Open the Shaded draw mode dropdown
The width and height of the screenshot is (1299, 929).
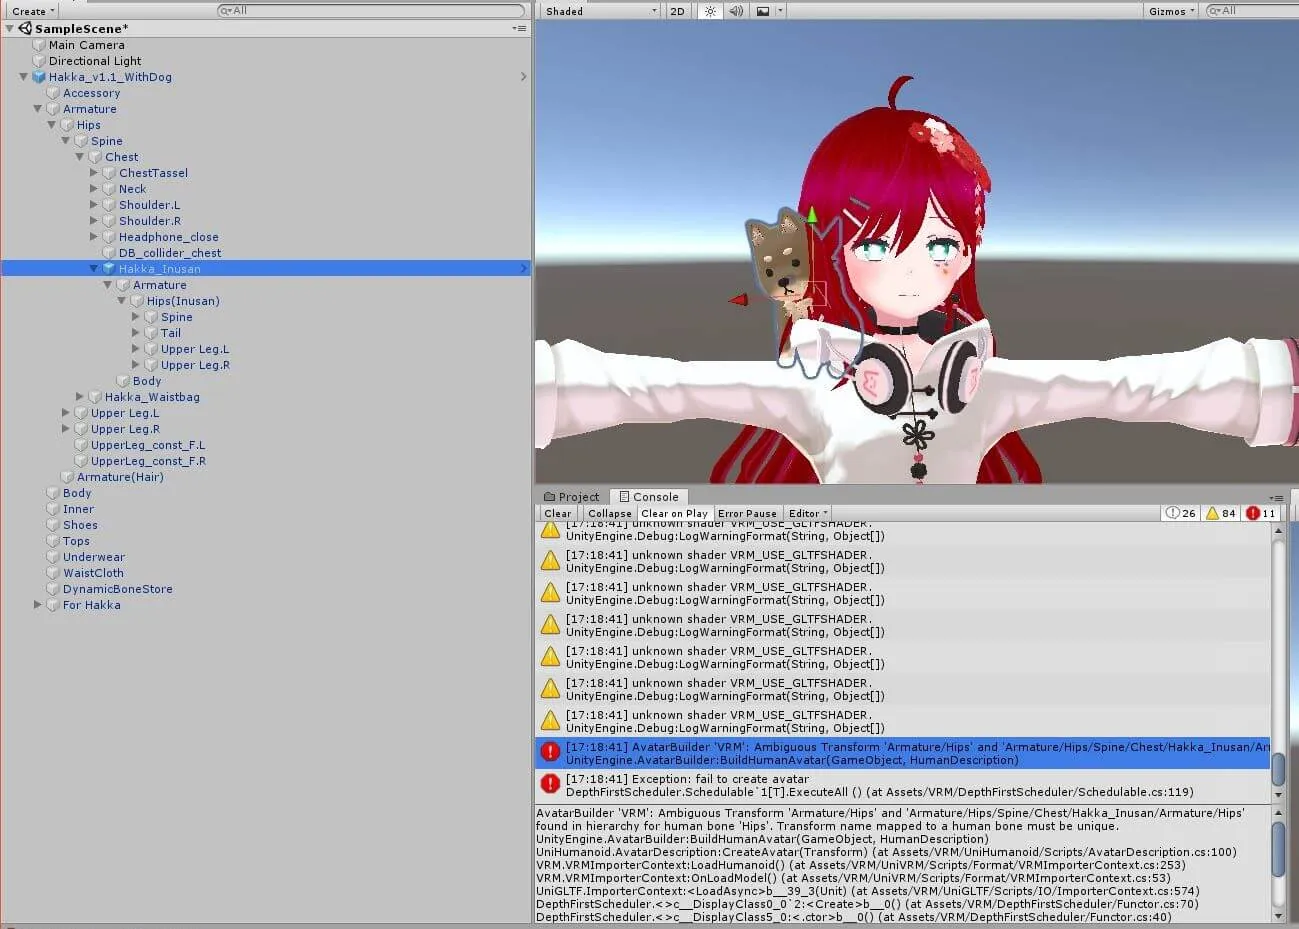pos(601,11)
